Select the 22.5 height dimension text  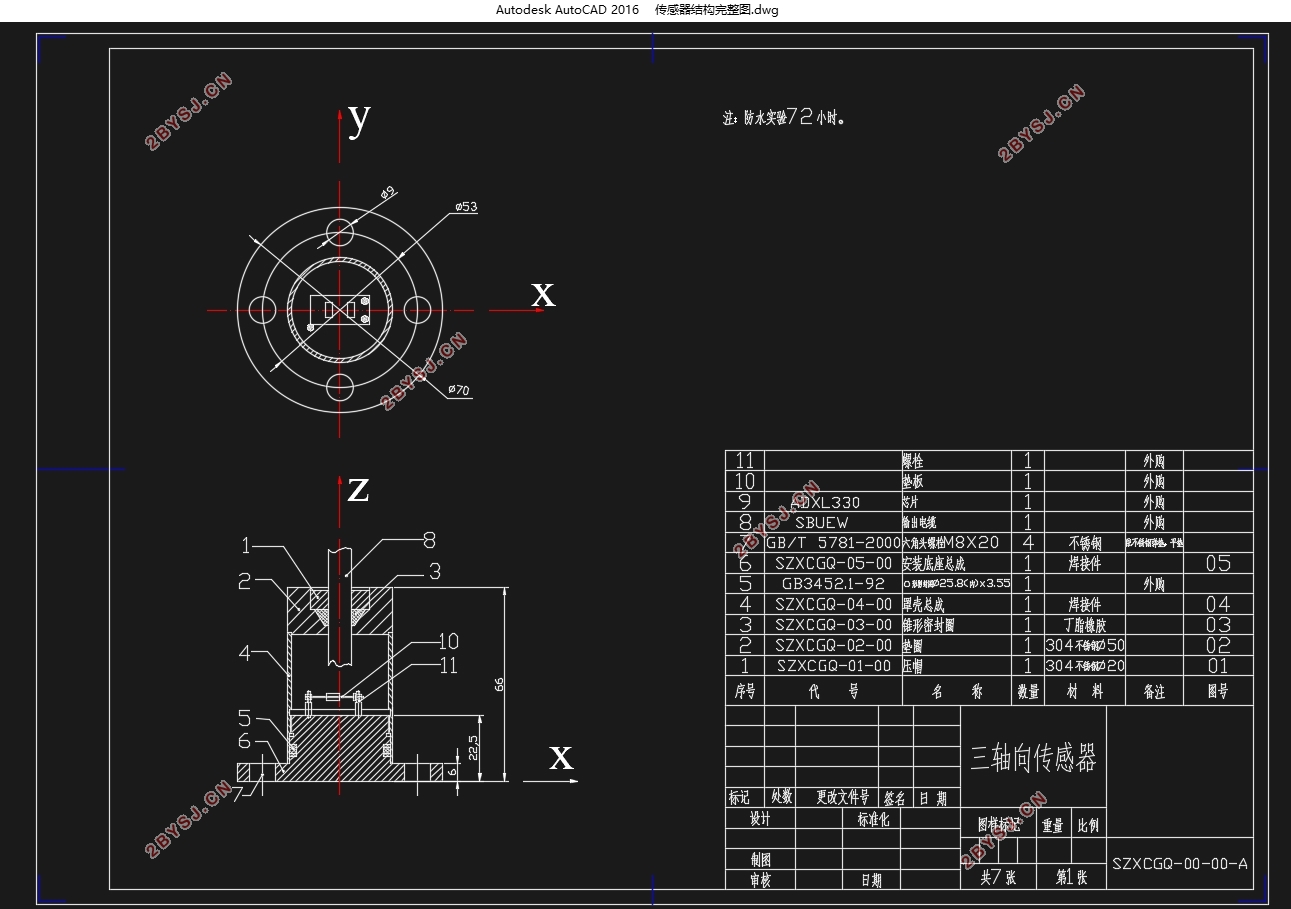pos(472,748)
